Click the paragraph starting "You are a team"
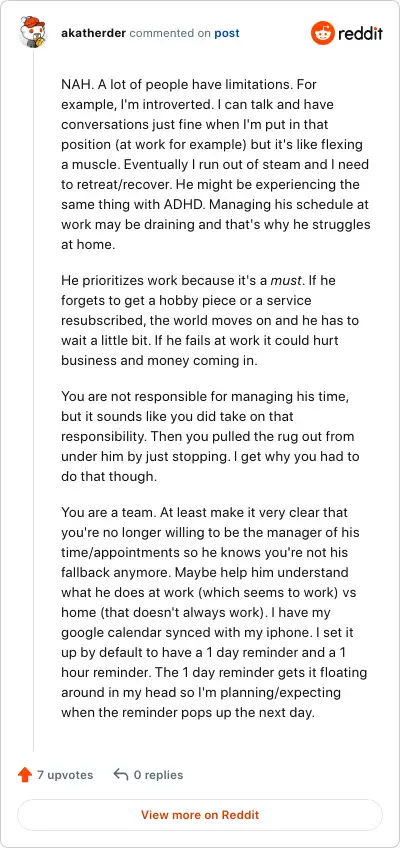The height and width of the screenshot is (848, 400). click(214, 612)
